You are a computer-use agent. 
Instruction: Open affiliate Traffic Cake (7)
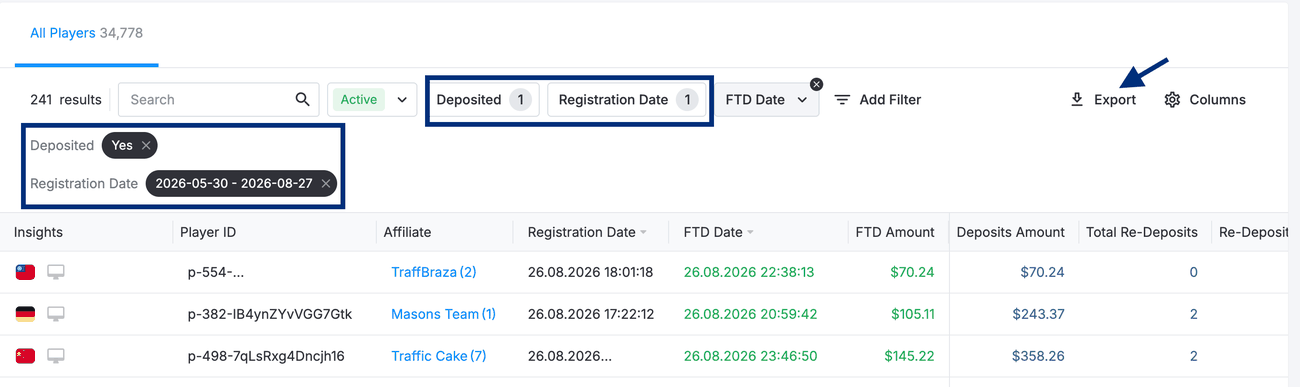pos(439,356)
